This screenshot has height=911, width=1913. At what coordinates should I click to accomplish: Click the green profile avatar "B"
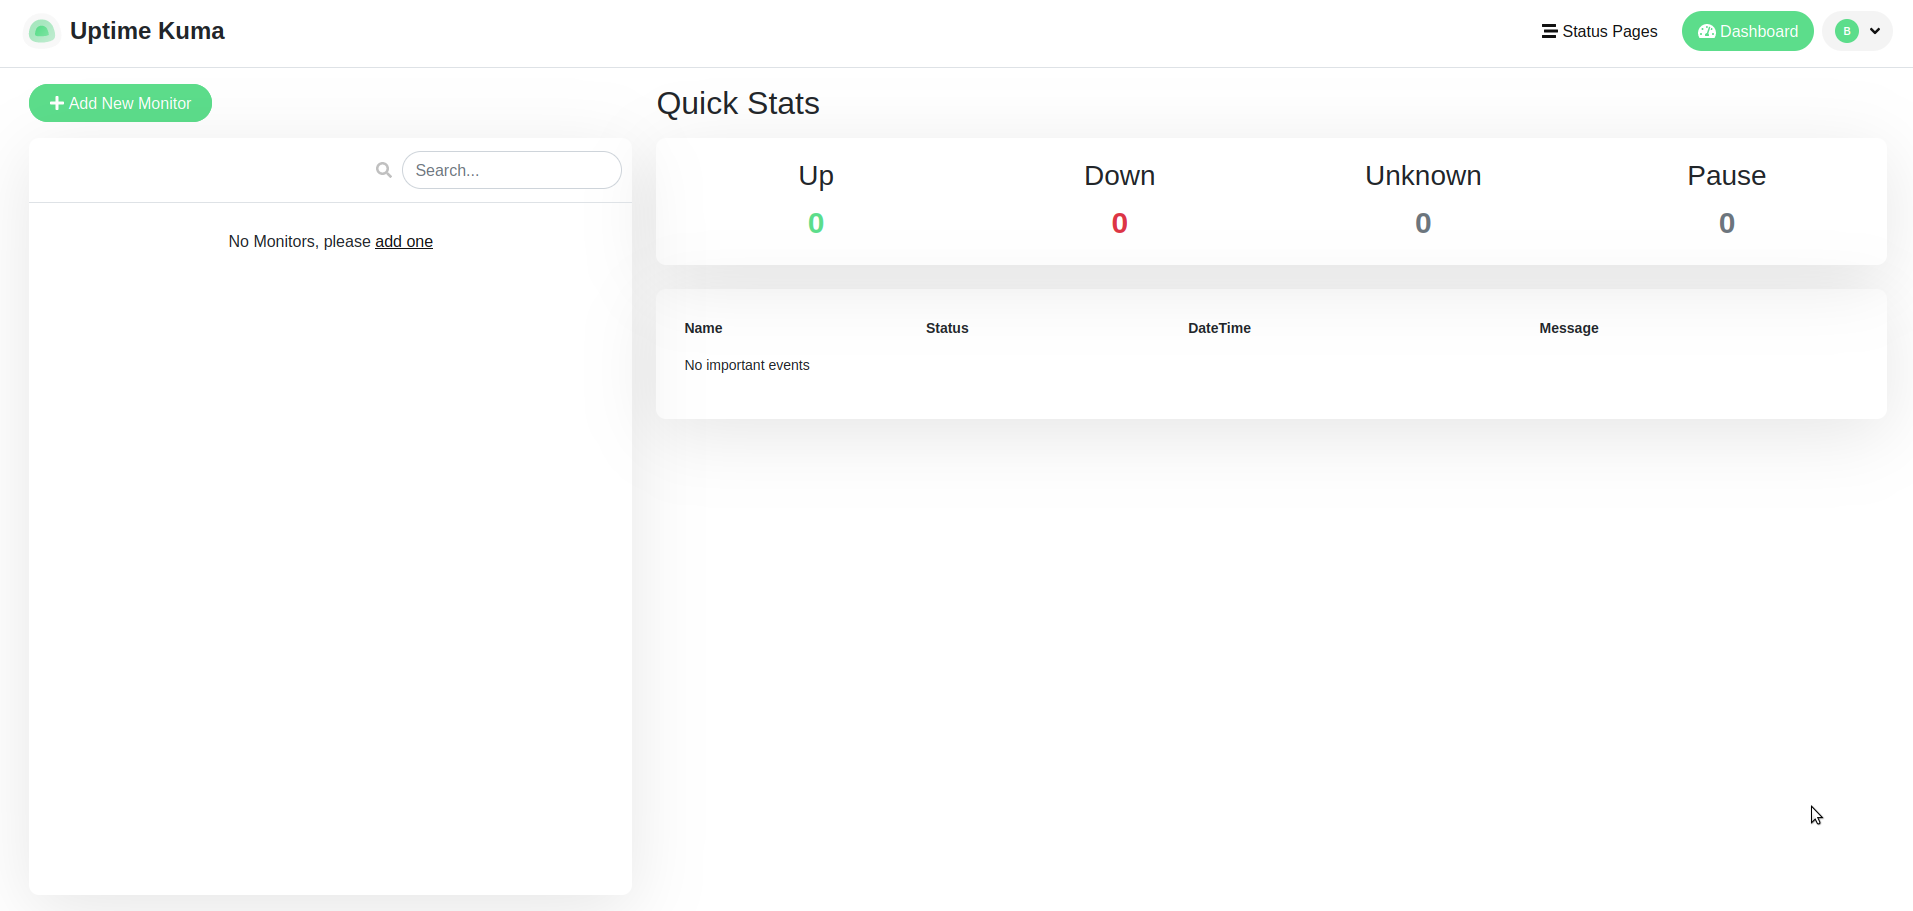(1847, 32)
